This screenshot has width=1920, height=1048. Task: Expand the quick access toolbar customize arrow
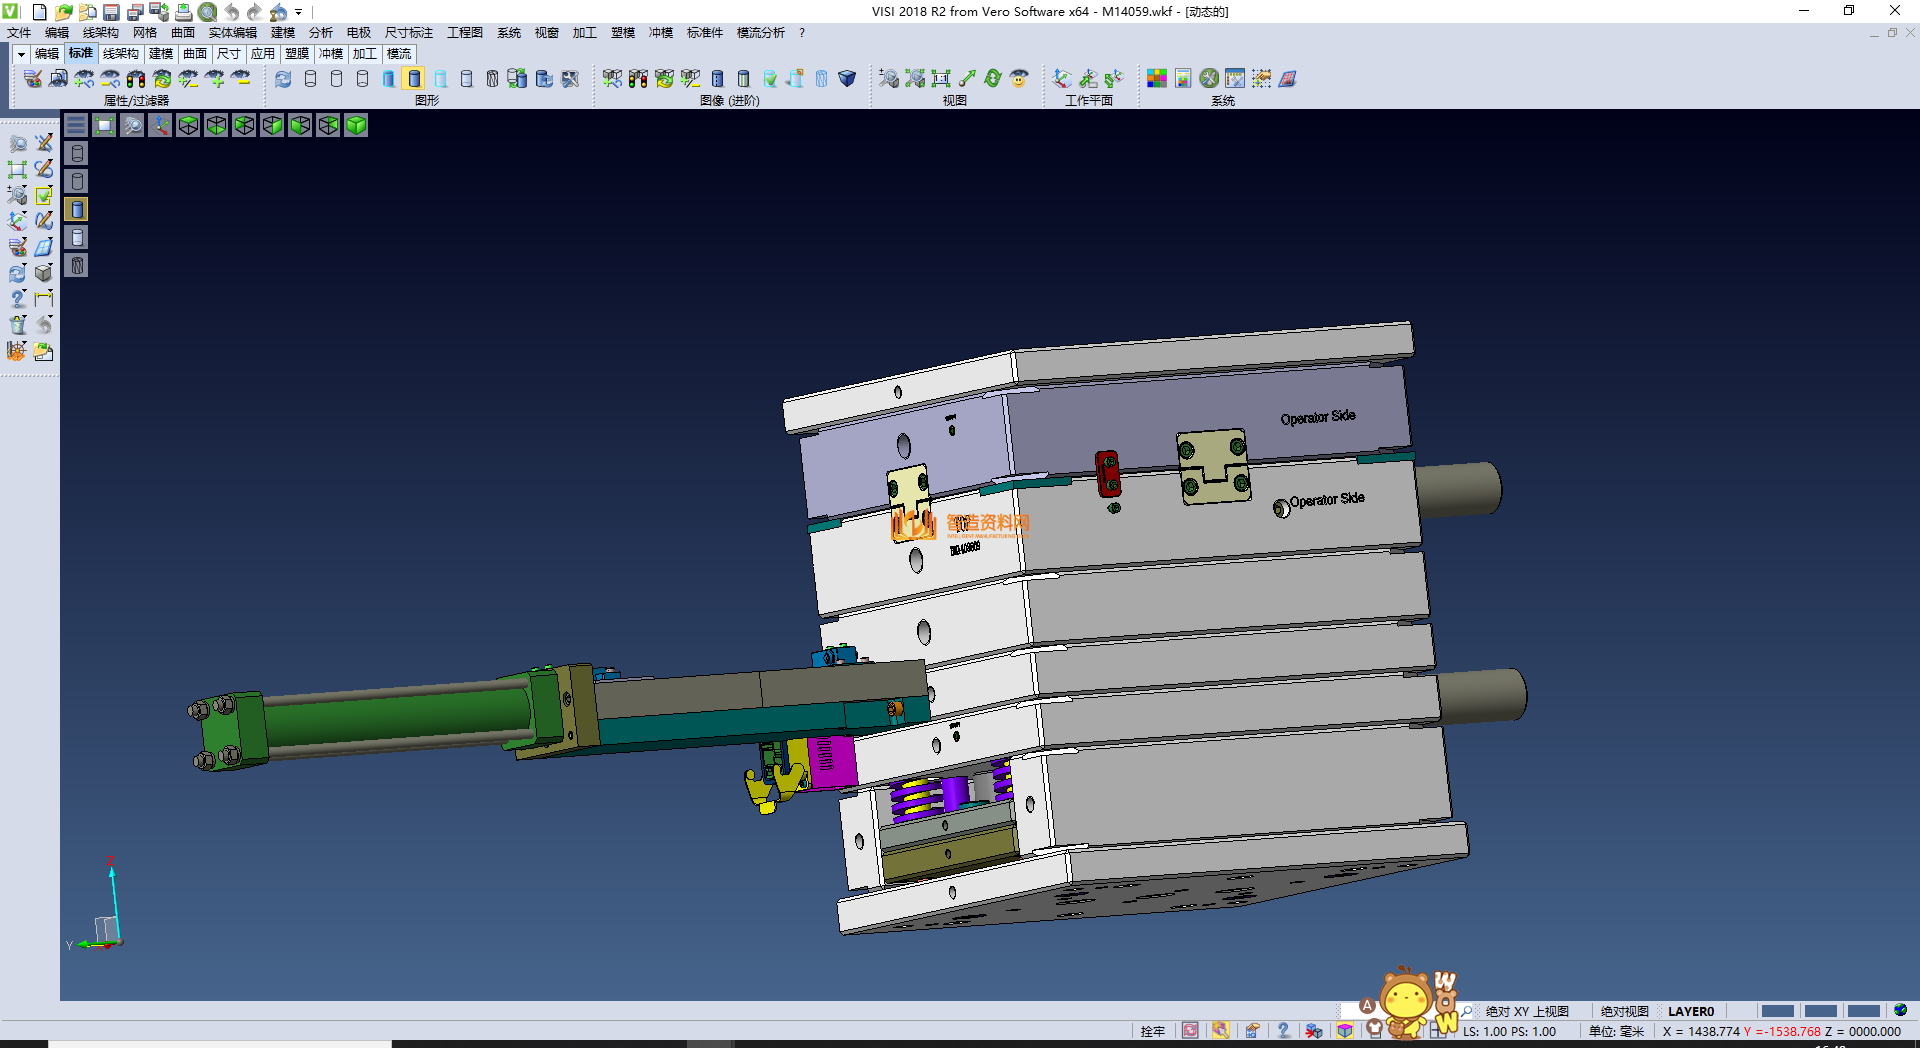298,12
